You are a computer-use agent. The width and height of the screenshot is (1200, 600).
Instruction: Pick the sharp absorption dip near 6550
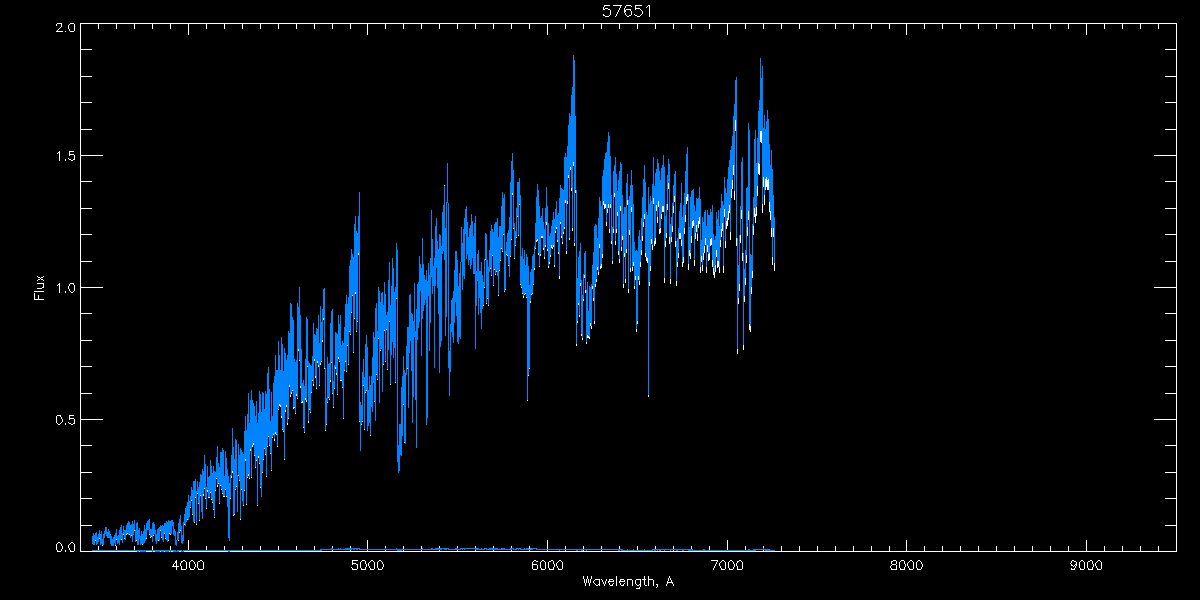(x=648, y=394)
